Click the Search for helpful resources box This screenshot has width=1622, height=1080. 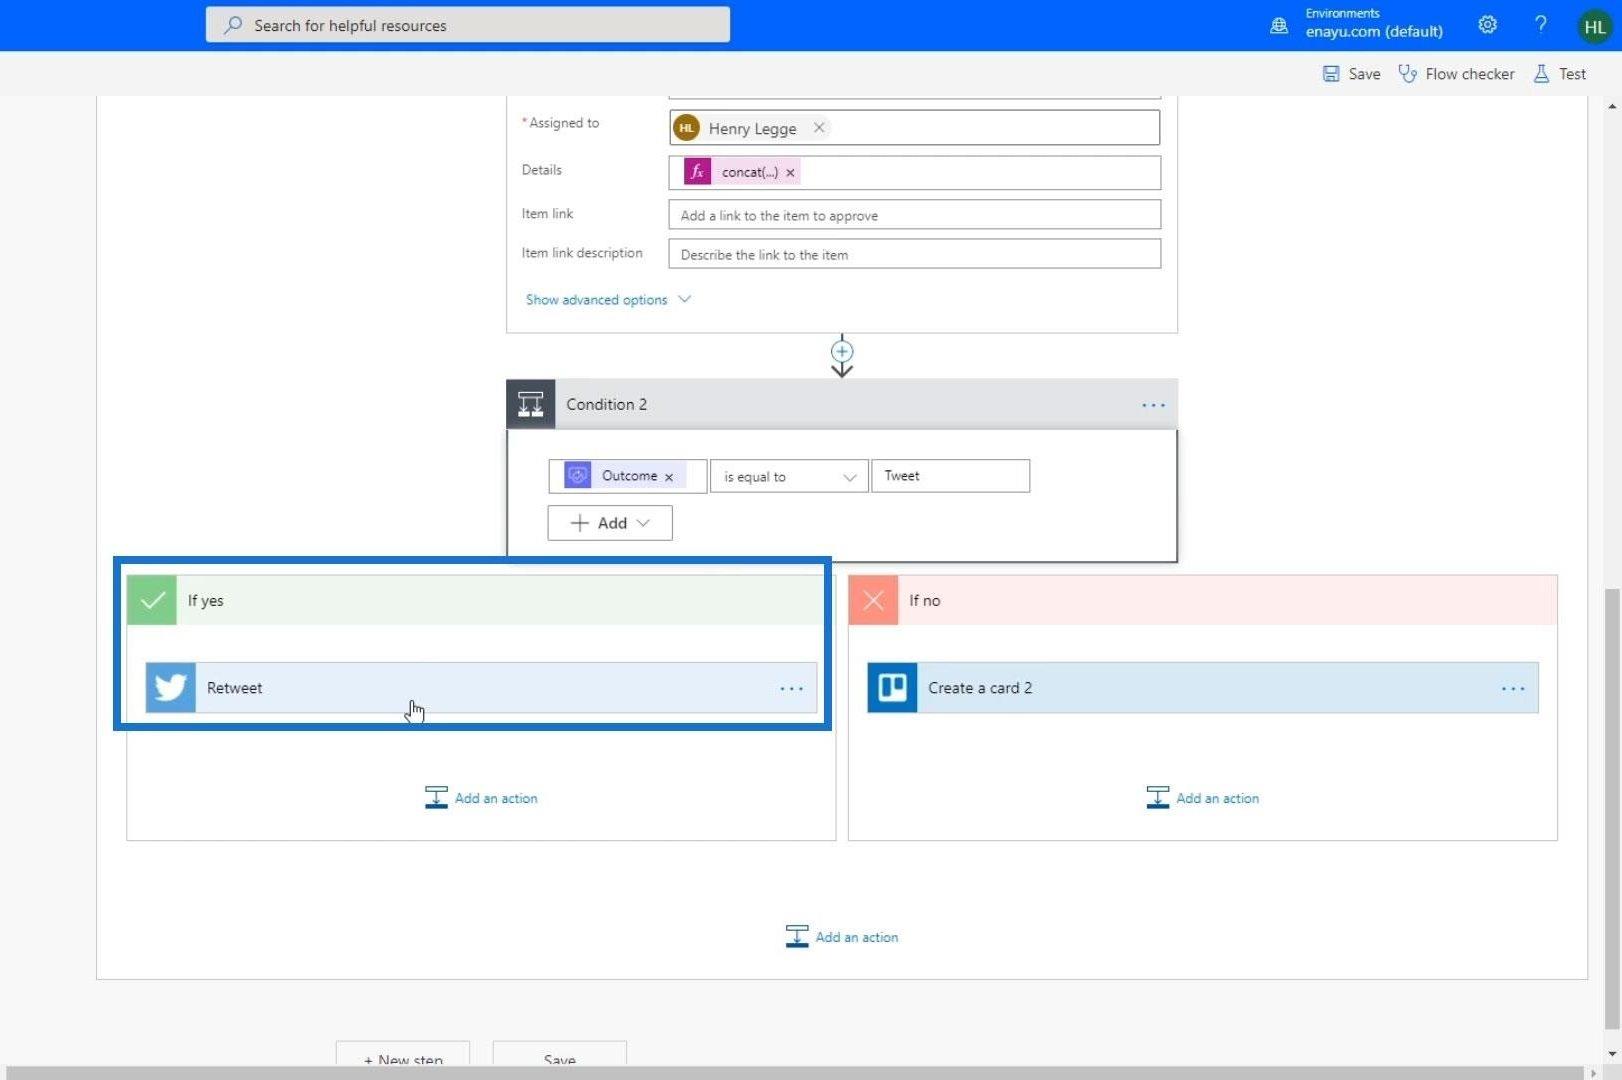tap(468, 25)
